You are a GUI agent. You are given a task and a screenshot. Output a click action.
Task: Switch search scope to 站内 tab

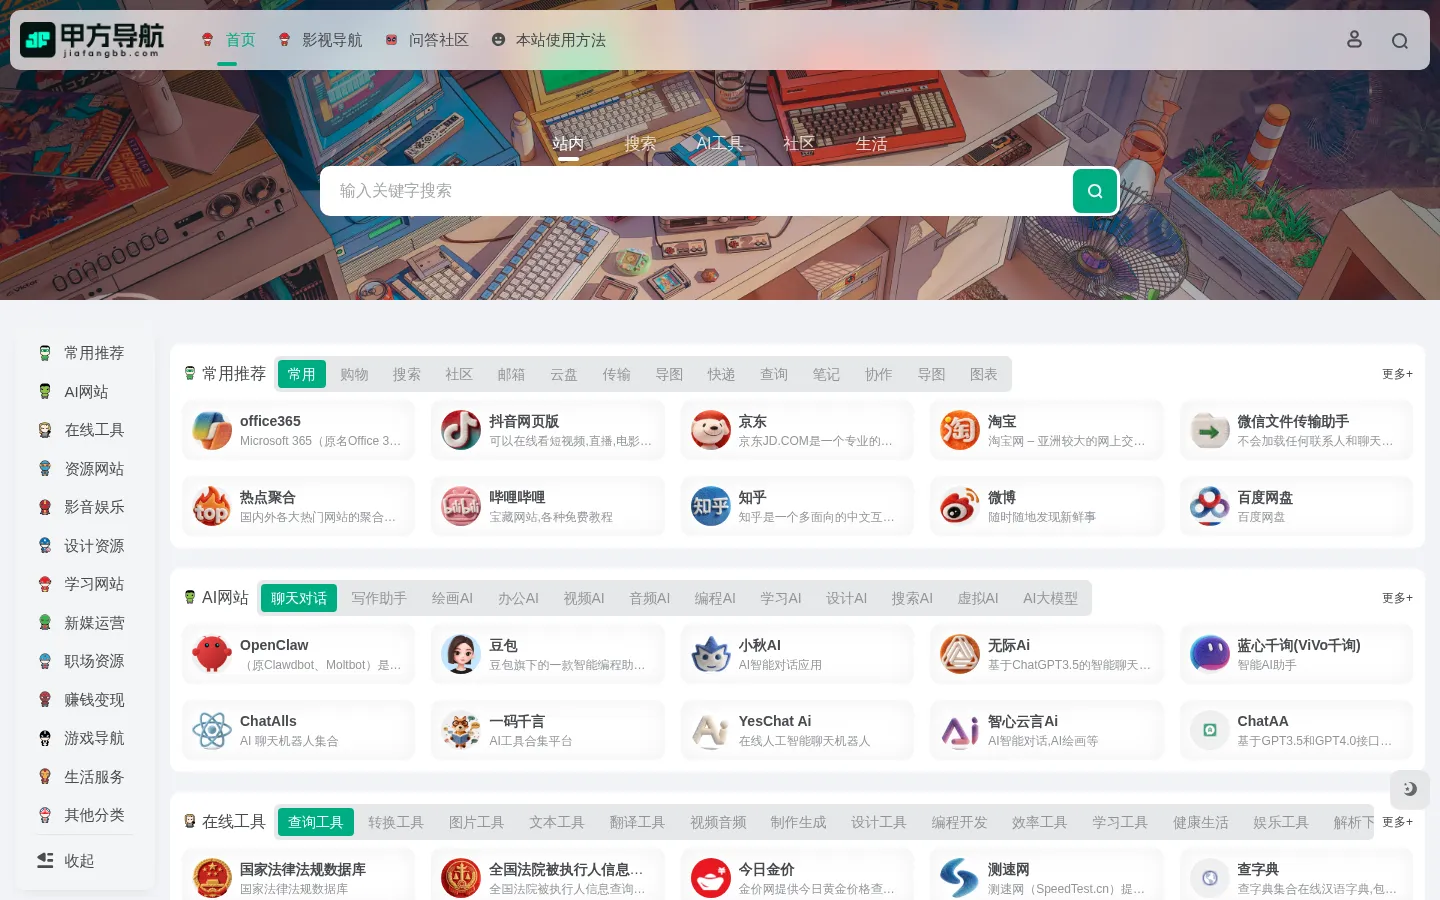[x=568, y=144]
